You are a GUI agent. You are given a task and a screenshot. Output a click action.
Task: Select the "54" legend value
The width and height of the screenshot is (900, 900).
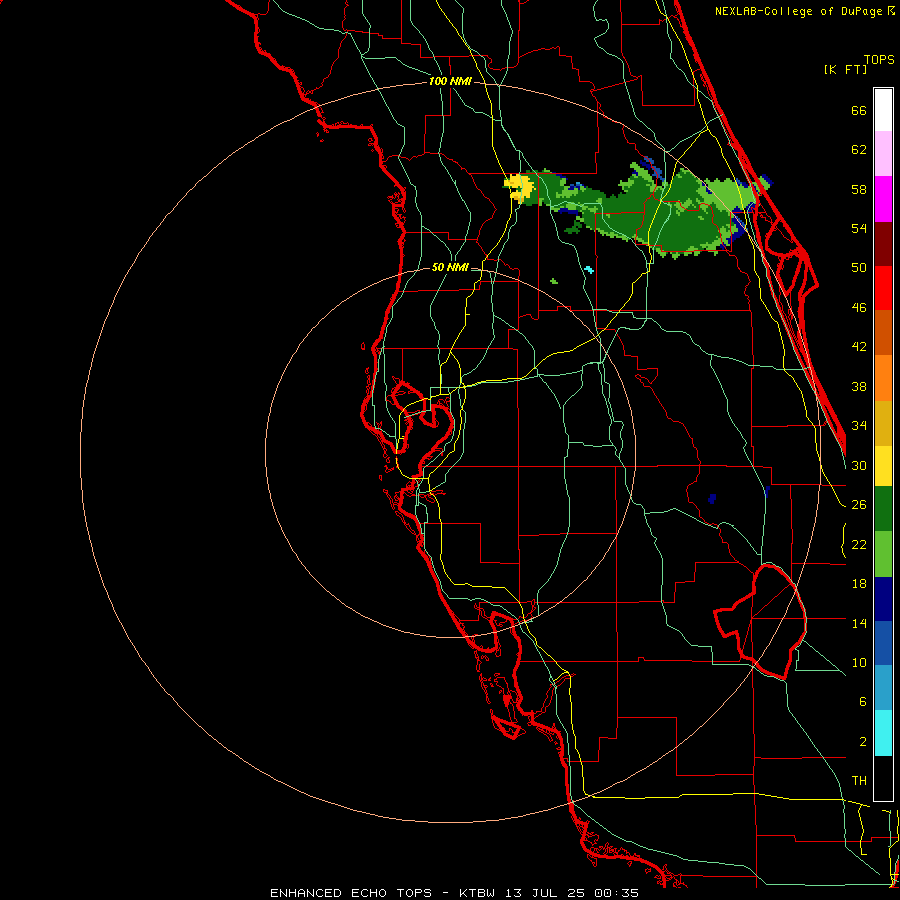pyautogui.click(x=859, y=228)
